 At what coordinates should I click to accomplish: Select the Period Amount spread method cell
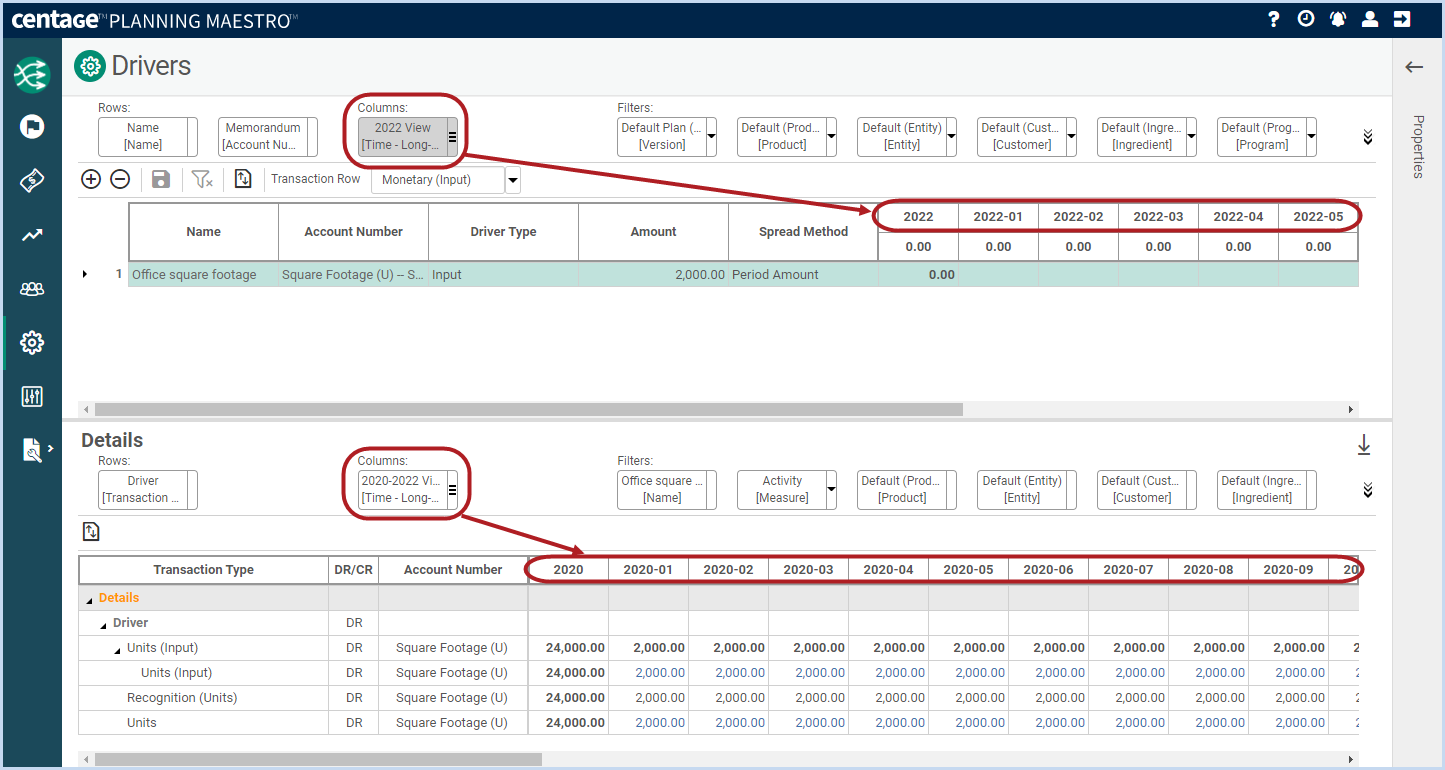[803, 274]
